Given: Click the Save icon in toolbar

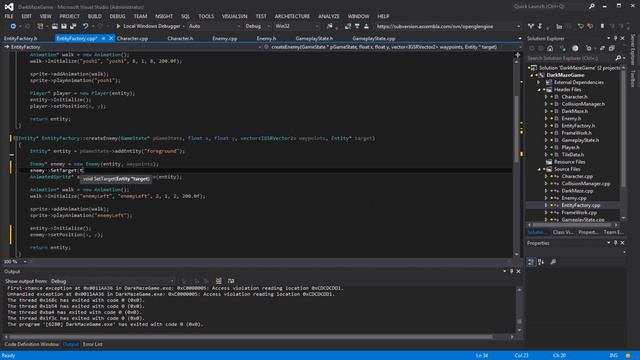Looking at the screenshot, I should coord(64,26).
